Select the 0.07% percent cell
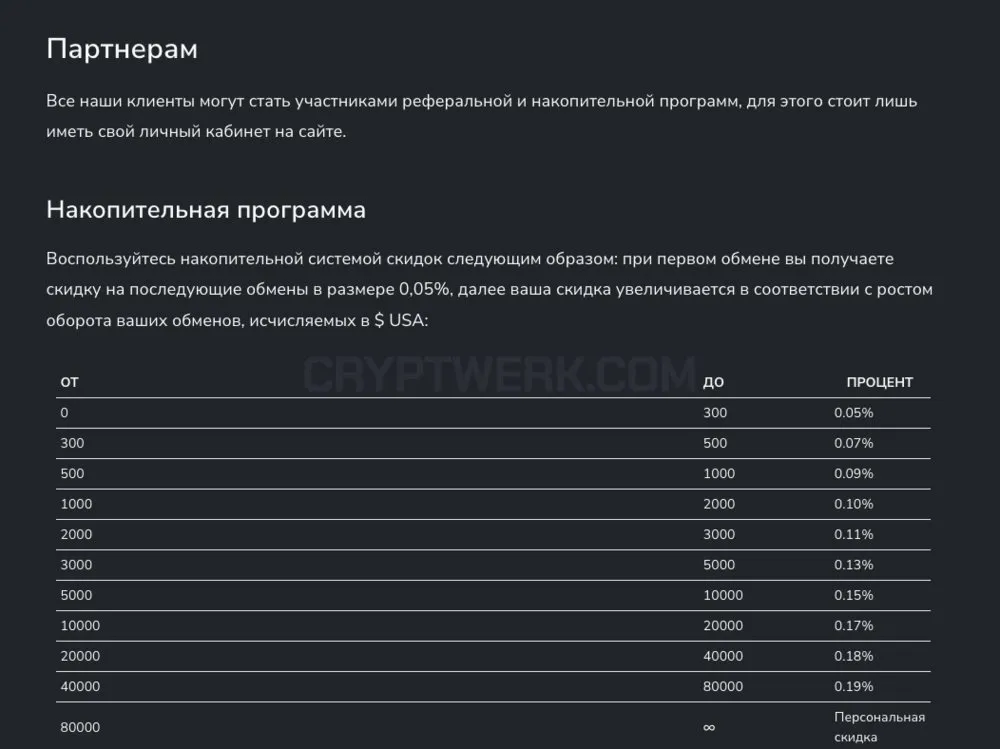The height and width of the screenshot is (749, 1000). point(853,443)
